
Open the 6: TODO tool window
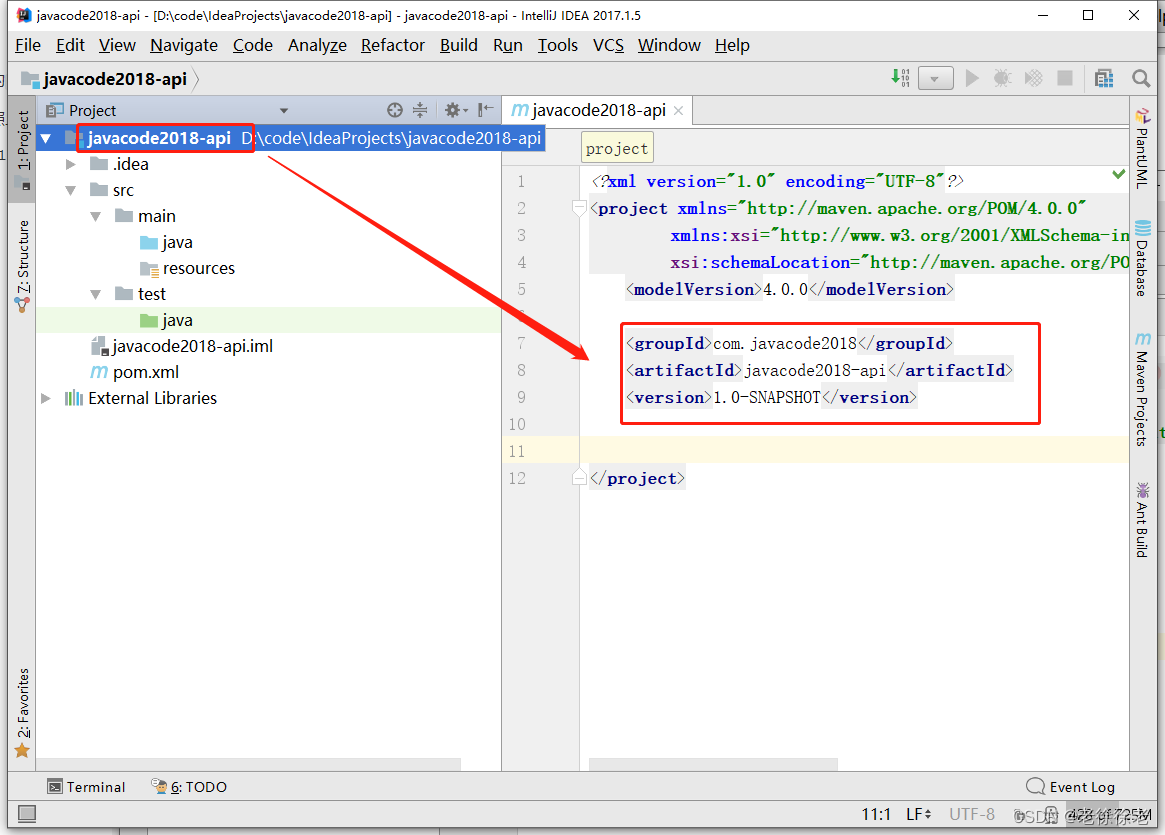point(189,787)
